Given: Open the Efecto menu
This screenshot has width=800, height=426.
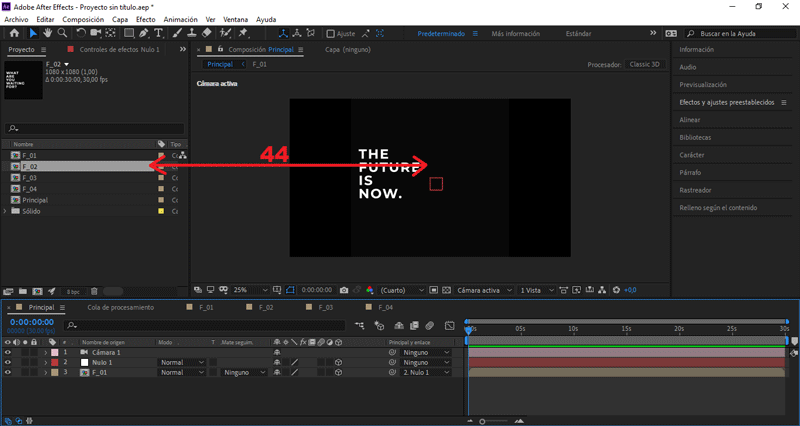Looking at the screenshot, I should pos(145,19).
